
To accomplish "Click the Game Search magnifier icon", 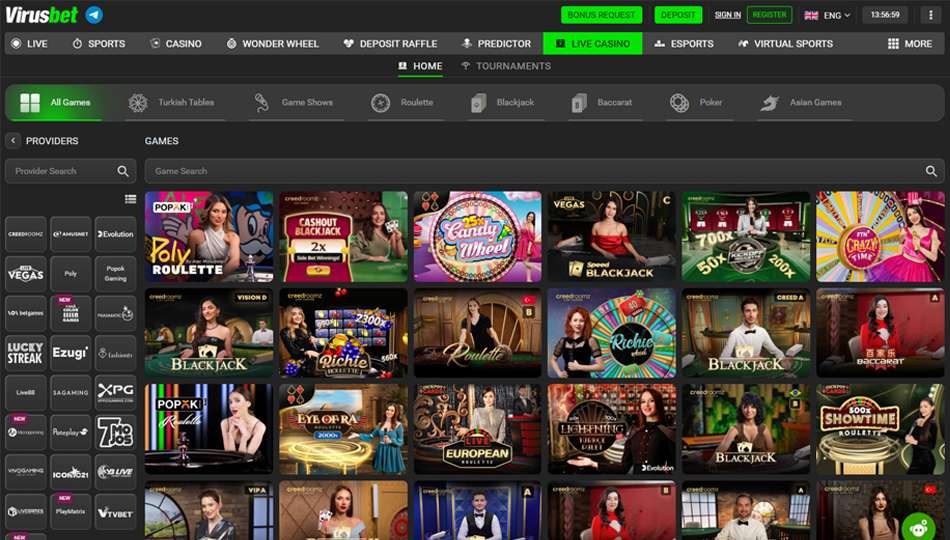I will [x=931, y=171].
